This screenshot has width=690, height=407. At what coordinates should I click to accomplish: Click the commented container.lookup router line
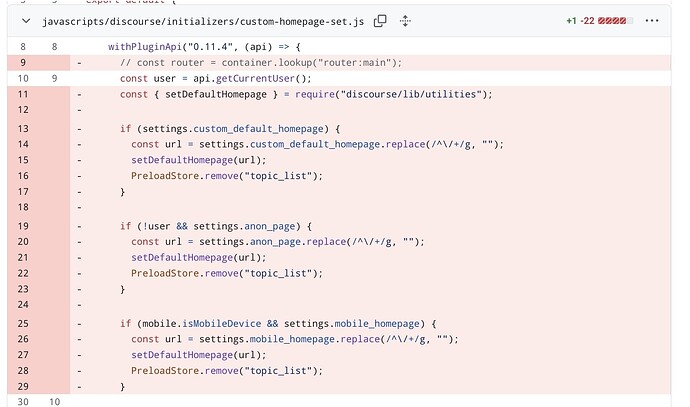261,63
